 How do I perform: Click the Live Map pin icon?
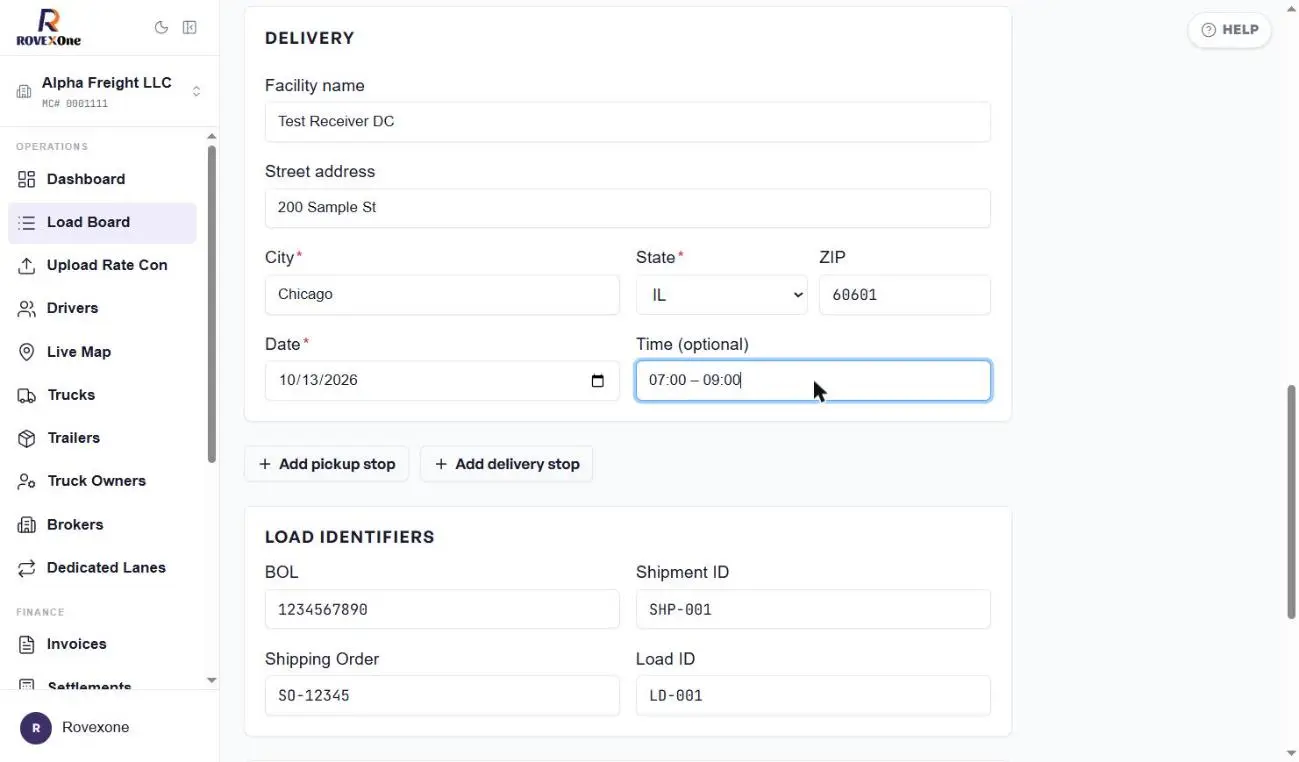point(27,352)
